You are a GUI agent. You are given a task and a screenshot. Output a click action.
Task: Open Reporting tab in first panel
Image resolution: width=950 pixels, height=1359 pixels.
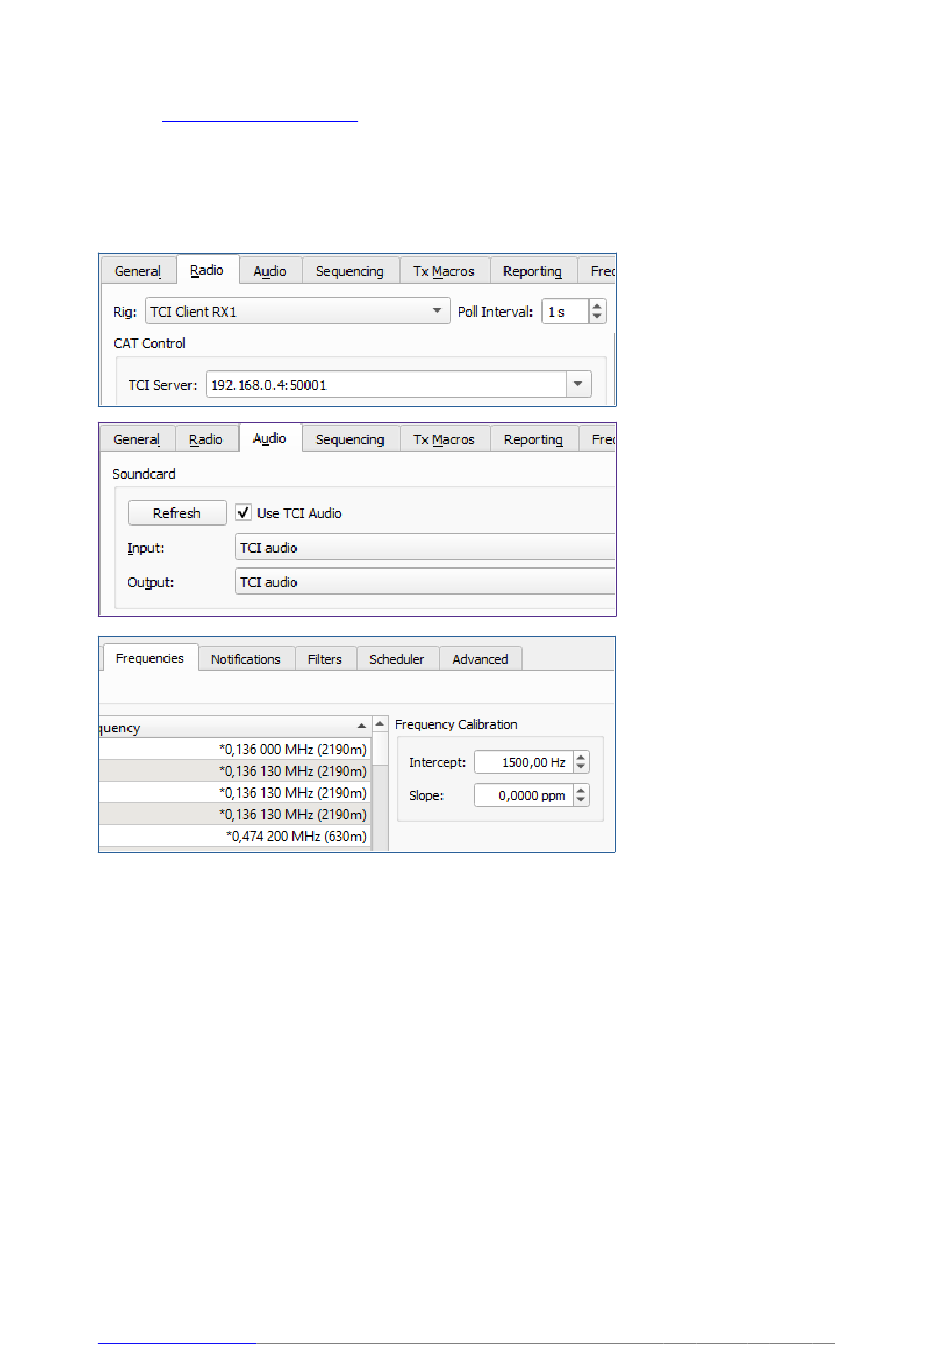pyautogui.click(x=533, y=271)
